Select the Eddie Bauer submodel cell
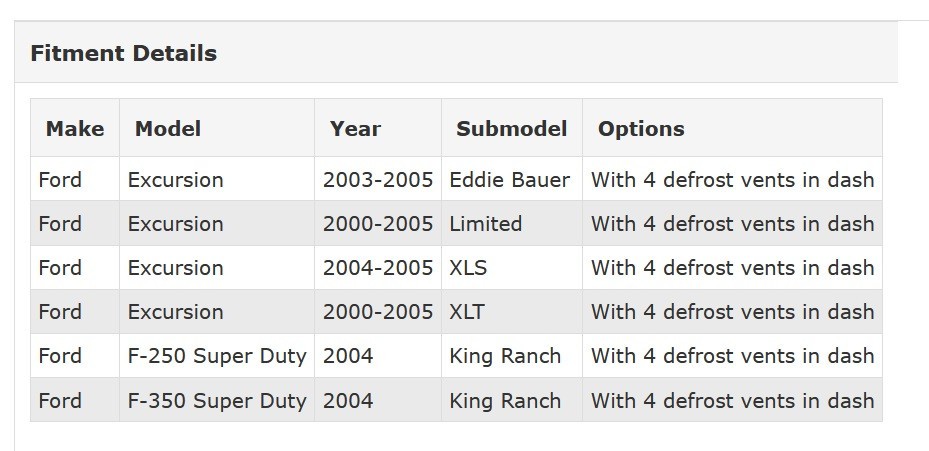929x451 pixels. [x=510, y=180]
